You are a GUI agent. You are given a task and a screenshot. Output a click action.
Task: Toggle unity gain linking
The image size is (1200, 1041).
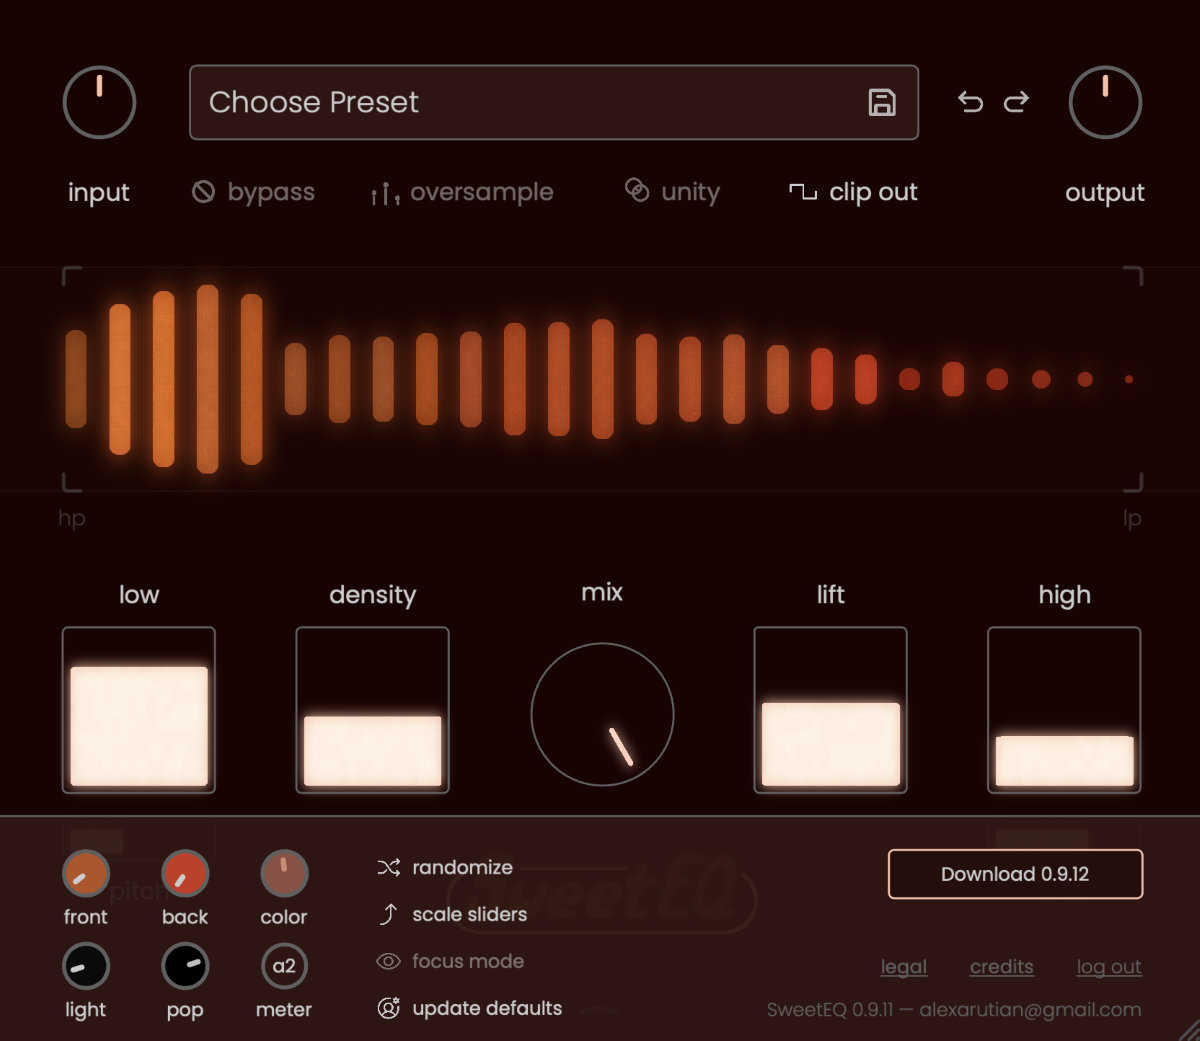coord(672,192)
